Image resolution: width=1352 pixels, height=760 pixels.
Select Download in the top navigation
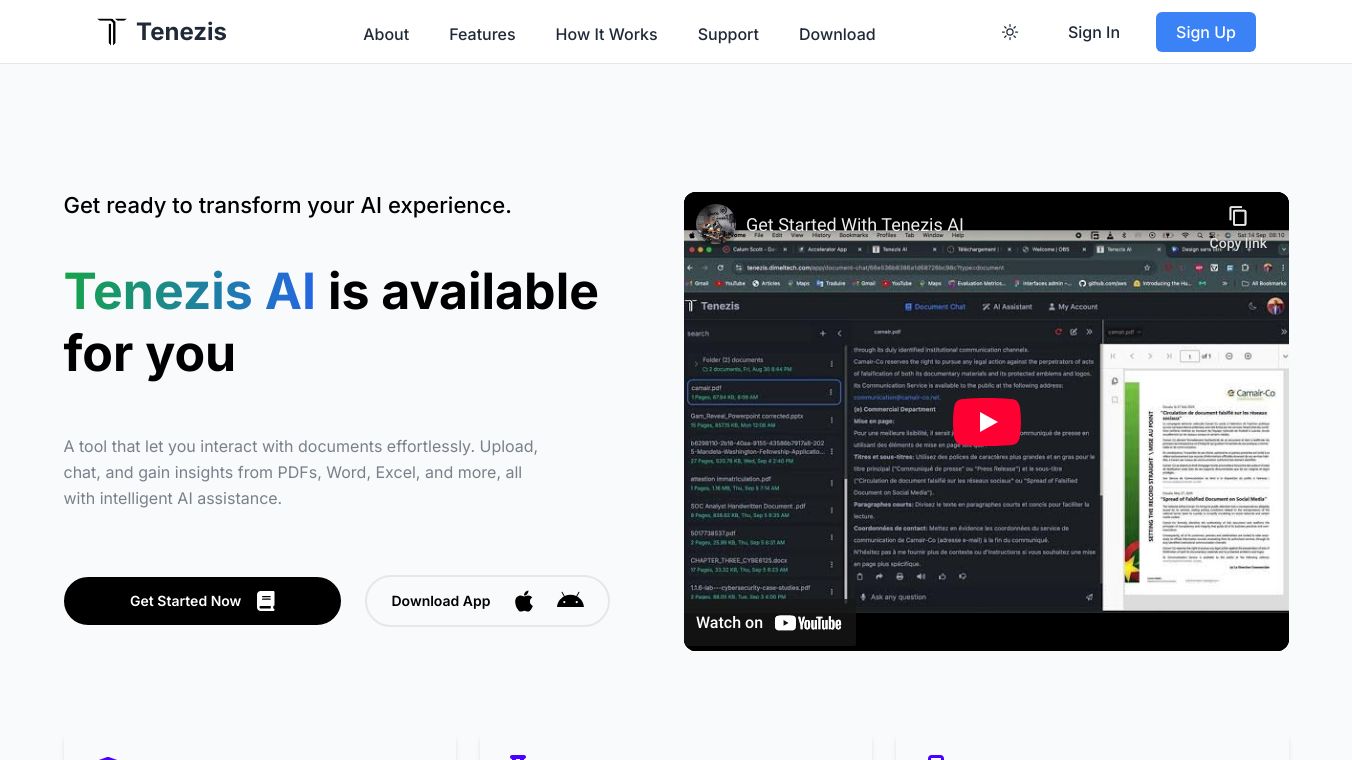(x=837, y=34)
